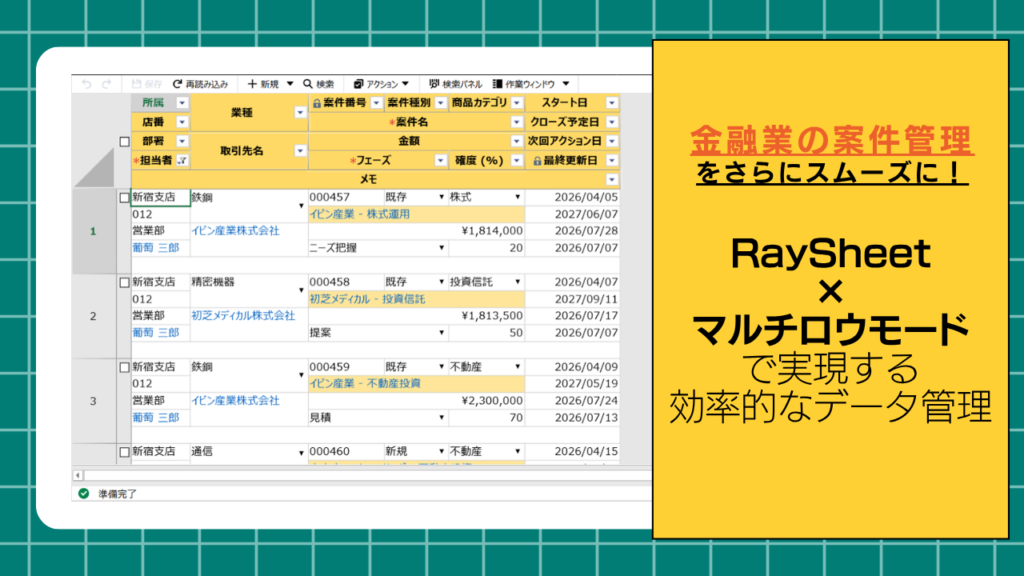
Task: Open the 確度 (%) filter dropdown
Action: (x=517, y=161)
